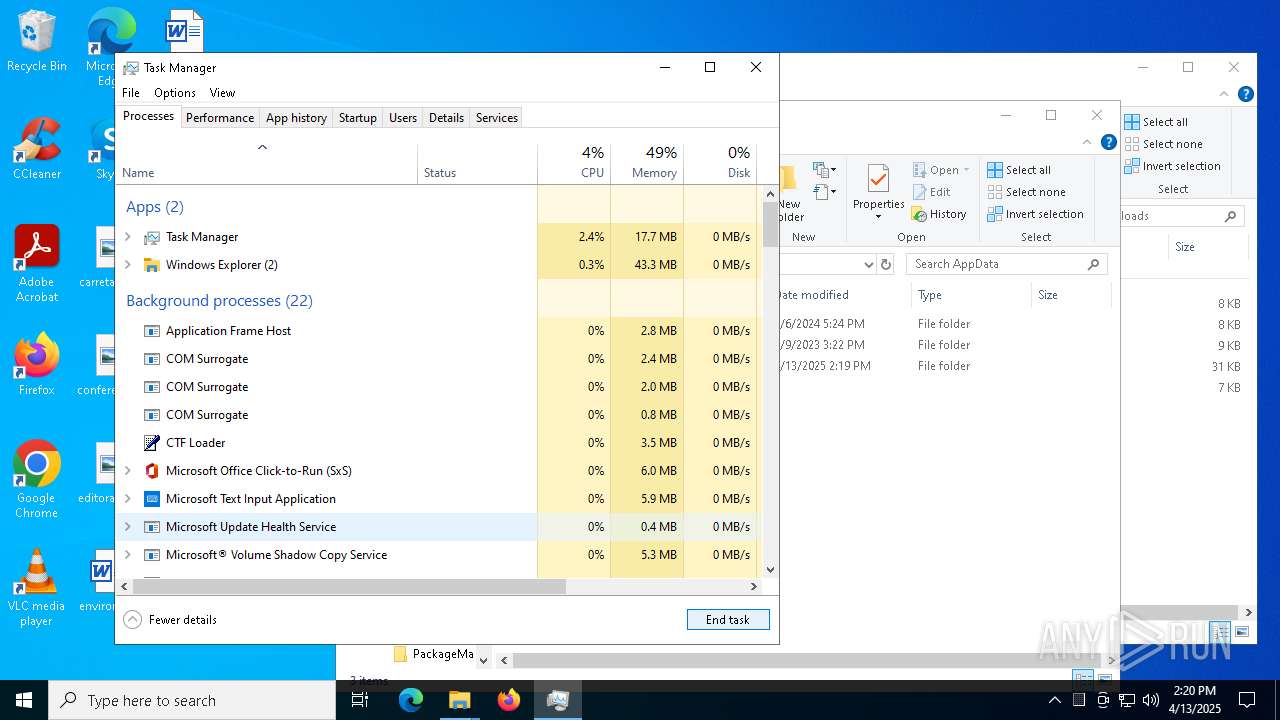Click the search magnifier in Search AppData
This screenshot has height=720, width=1280.
(1094, 264)
